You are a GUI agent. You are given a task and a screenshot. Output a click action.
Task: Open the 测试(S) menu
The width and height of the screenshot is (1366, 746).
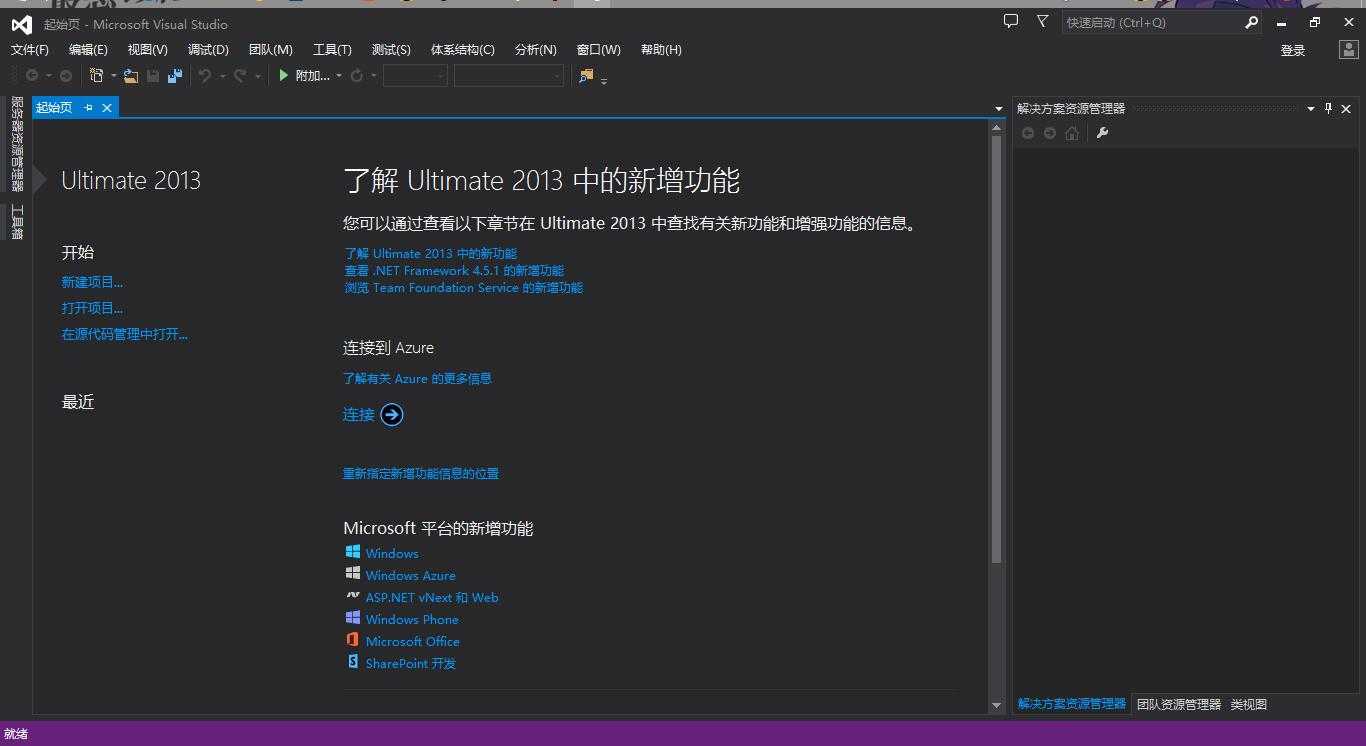pos(391,49)
